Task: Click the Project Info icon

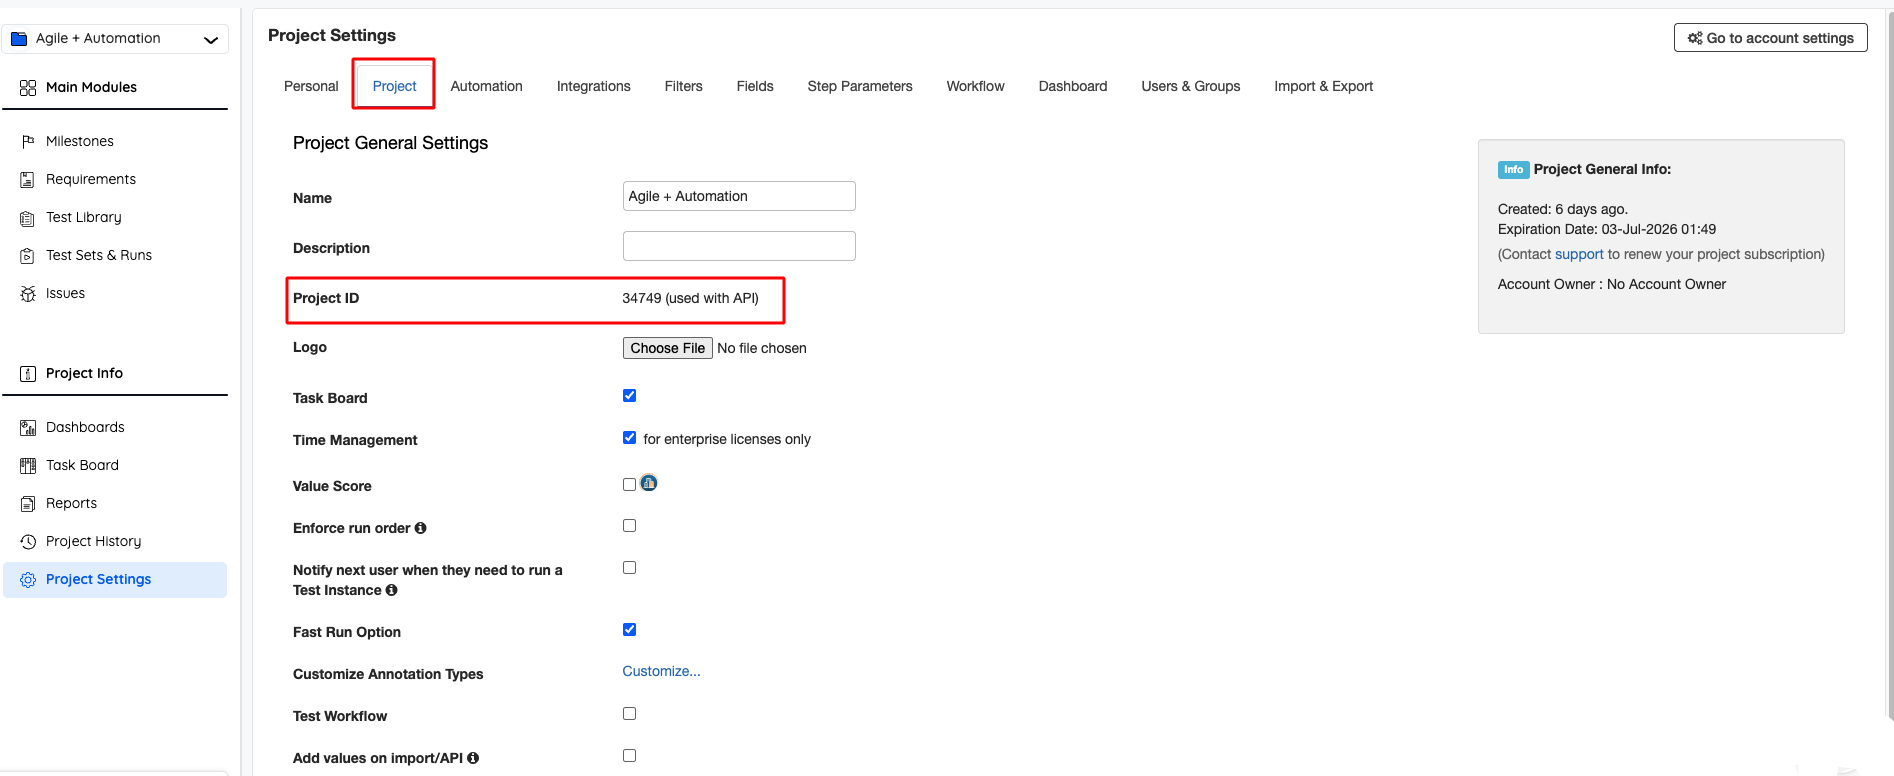Action: [28, 374]
